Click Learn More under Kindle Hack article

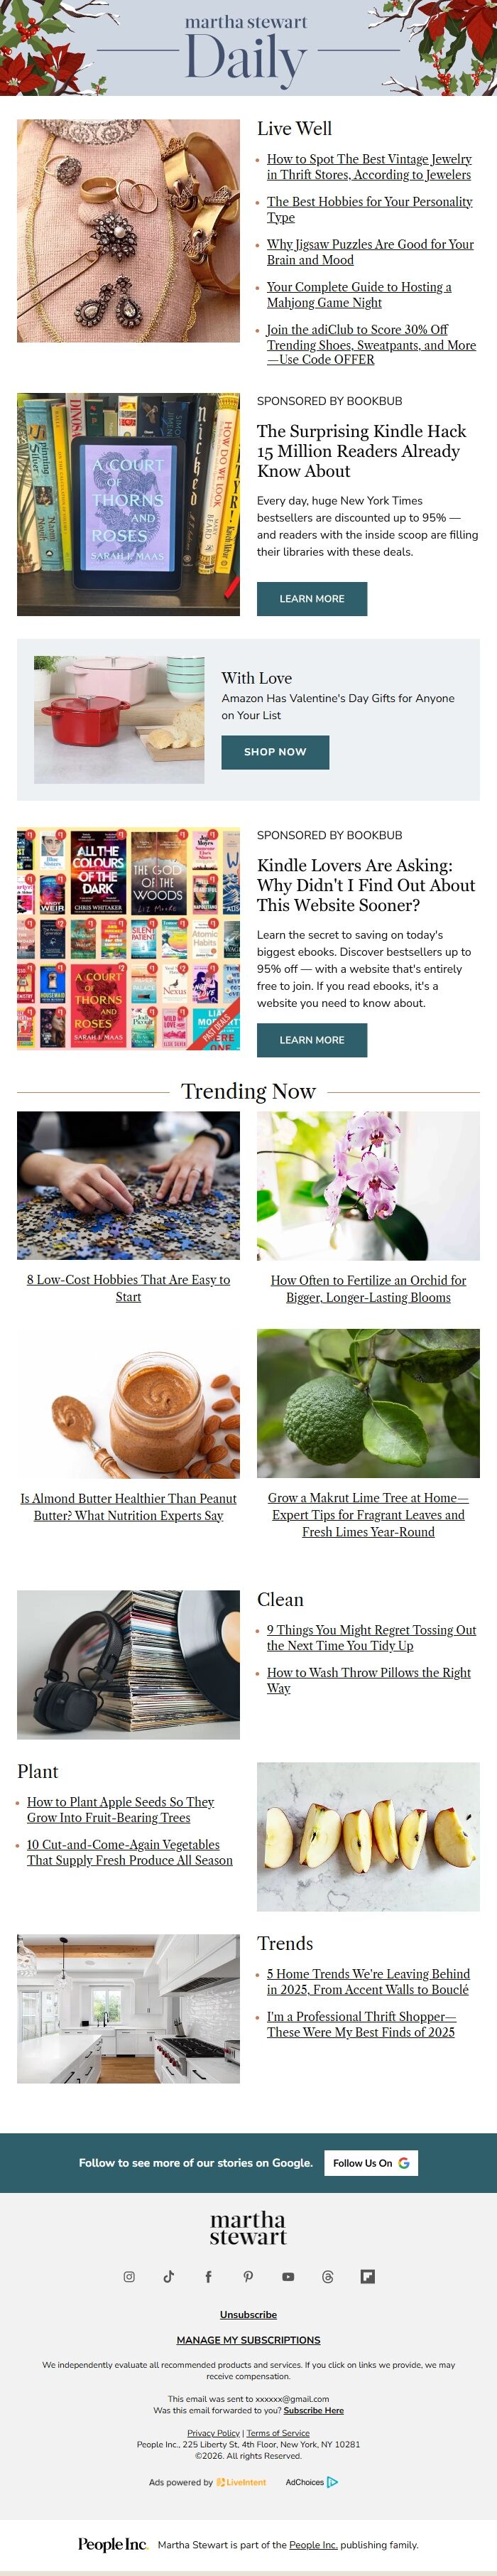point(312,598)
